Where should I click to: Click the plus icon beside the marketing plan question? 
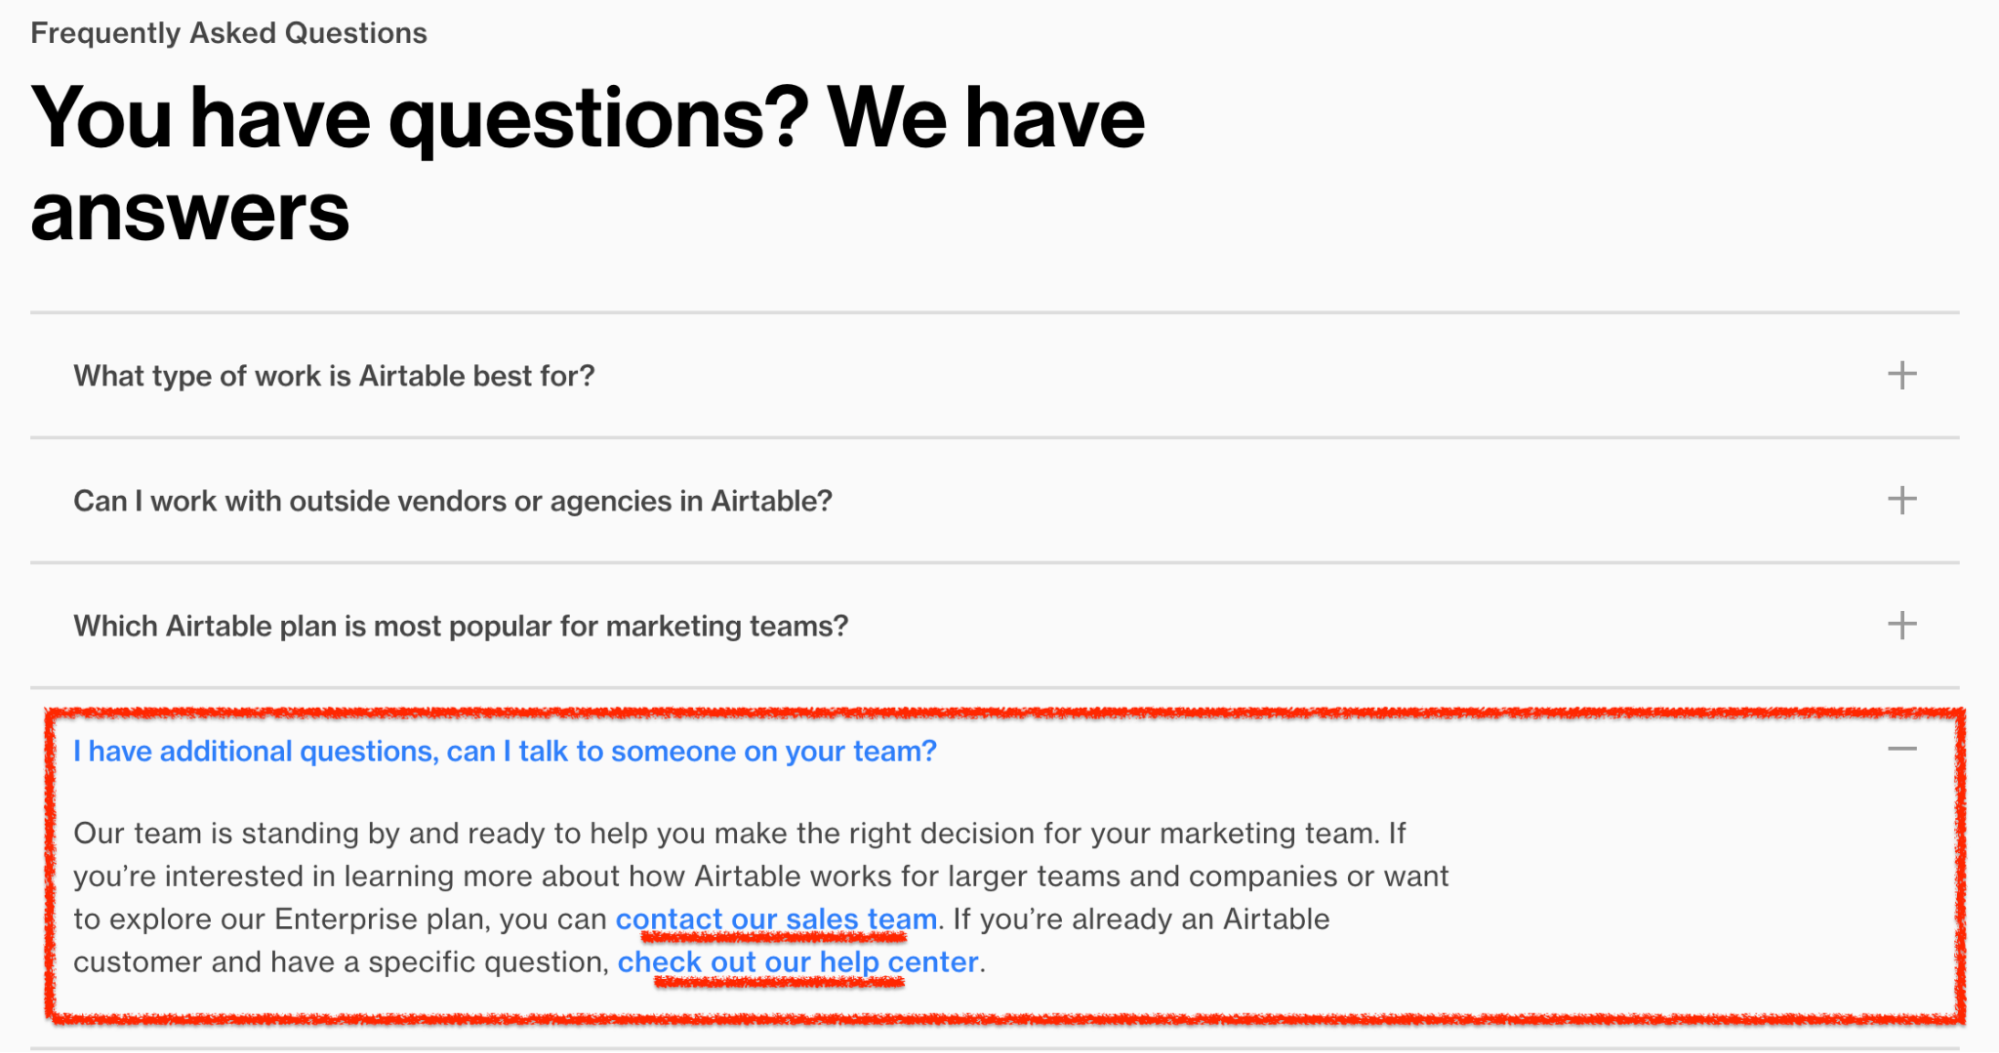[1901, 626]
